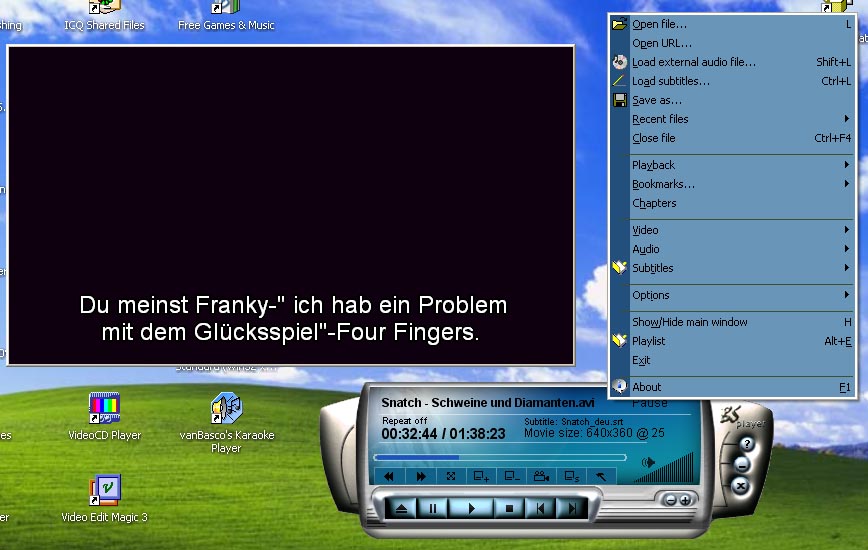
Task: Click the next track button
Action: pyautogui.click(x=572, y=508)
